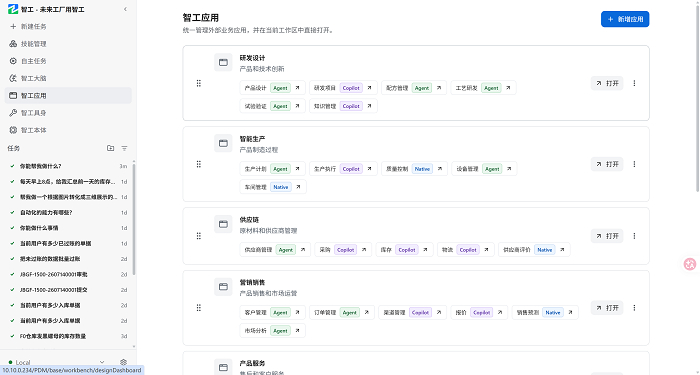Screen dimensions: 700x375
Task: Click the 智工 logo icon in sidebar header
Action: tap(13, 9)
